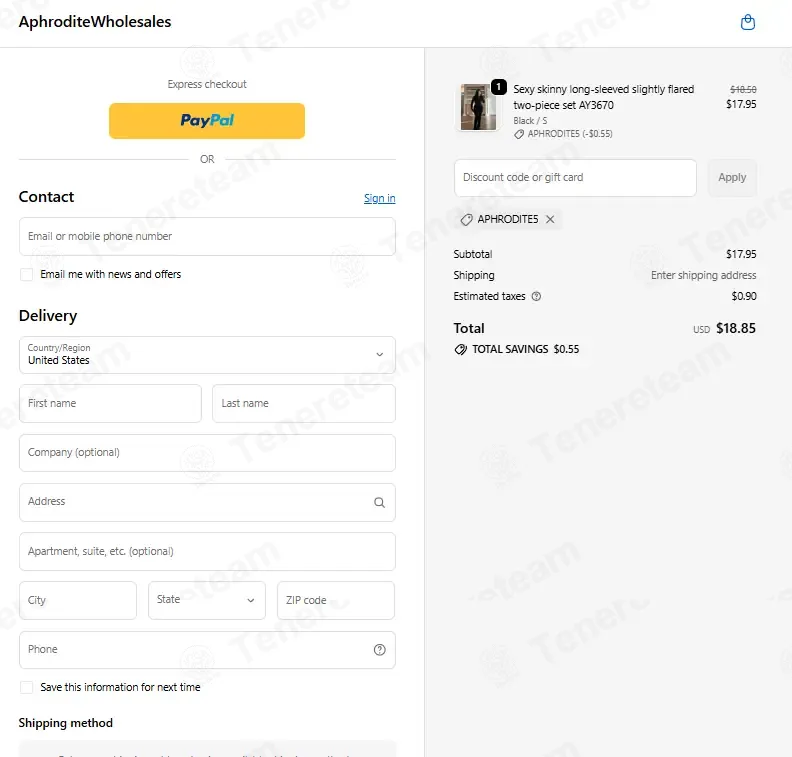Image resolution: width=792 pixels, height=757 pixels.
Task: Select the product thumbnail image
Action: click(x=477, y=108)
